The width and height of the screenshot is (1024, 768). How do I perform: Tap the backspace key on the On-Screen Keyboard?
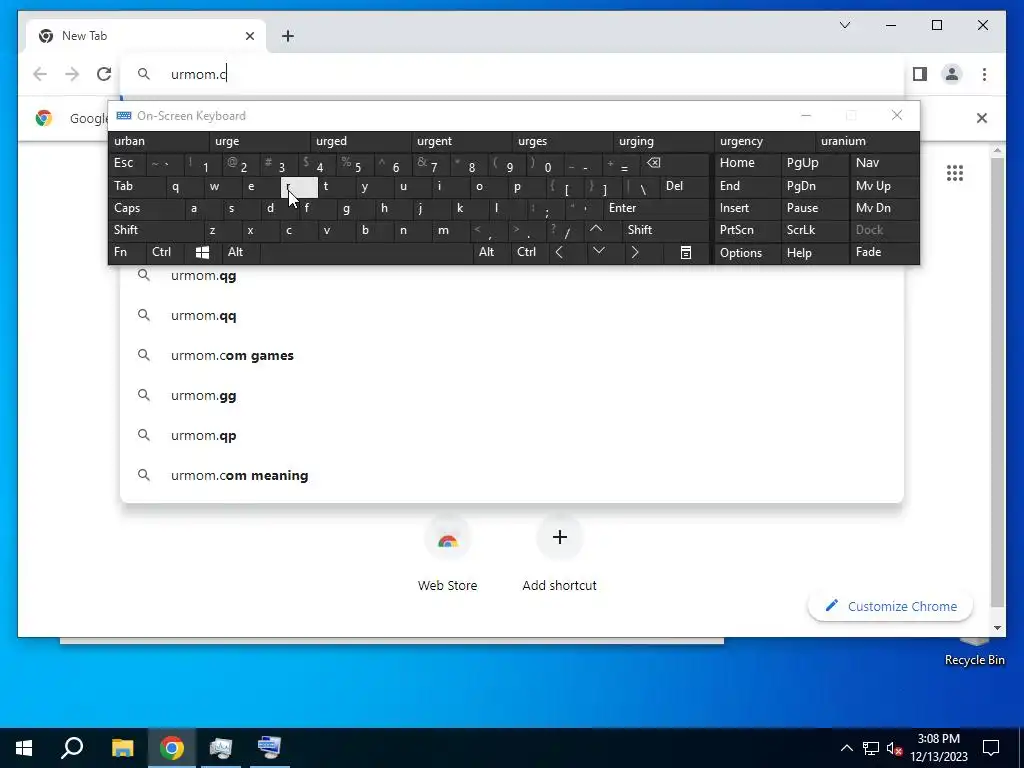(x=675, y=163)
